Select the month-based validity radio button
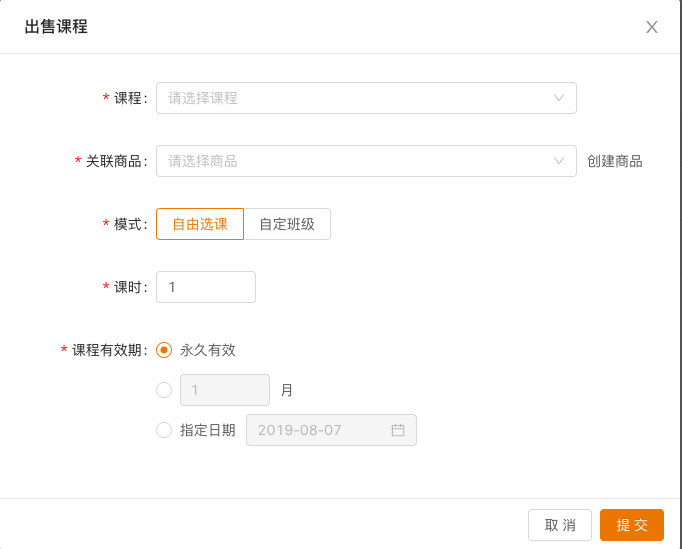This screenshot has height=549, width=682. [x=164, y=390]
